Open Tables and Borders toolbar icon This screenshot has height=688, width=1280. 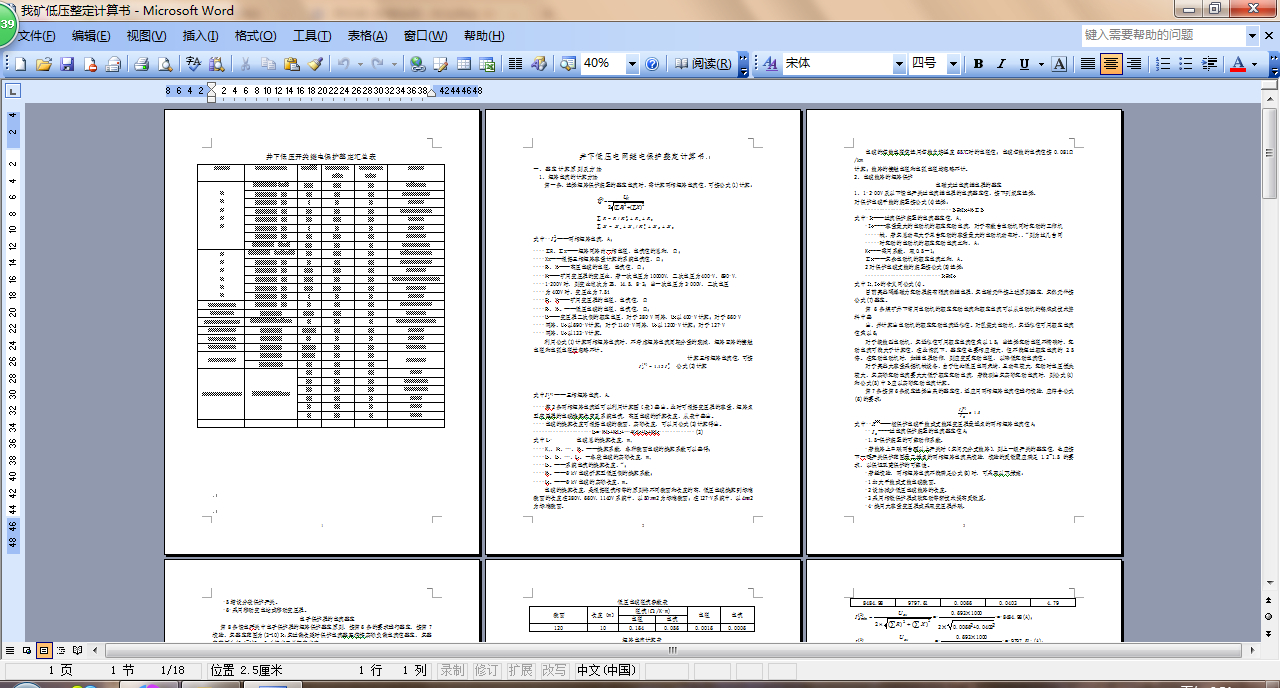click(x=440, y=64)
